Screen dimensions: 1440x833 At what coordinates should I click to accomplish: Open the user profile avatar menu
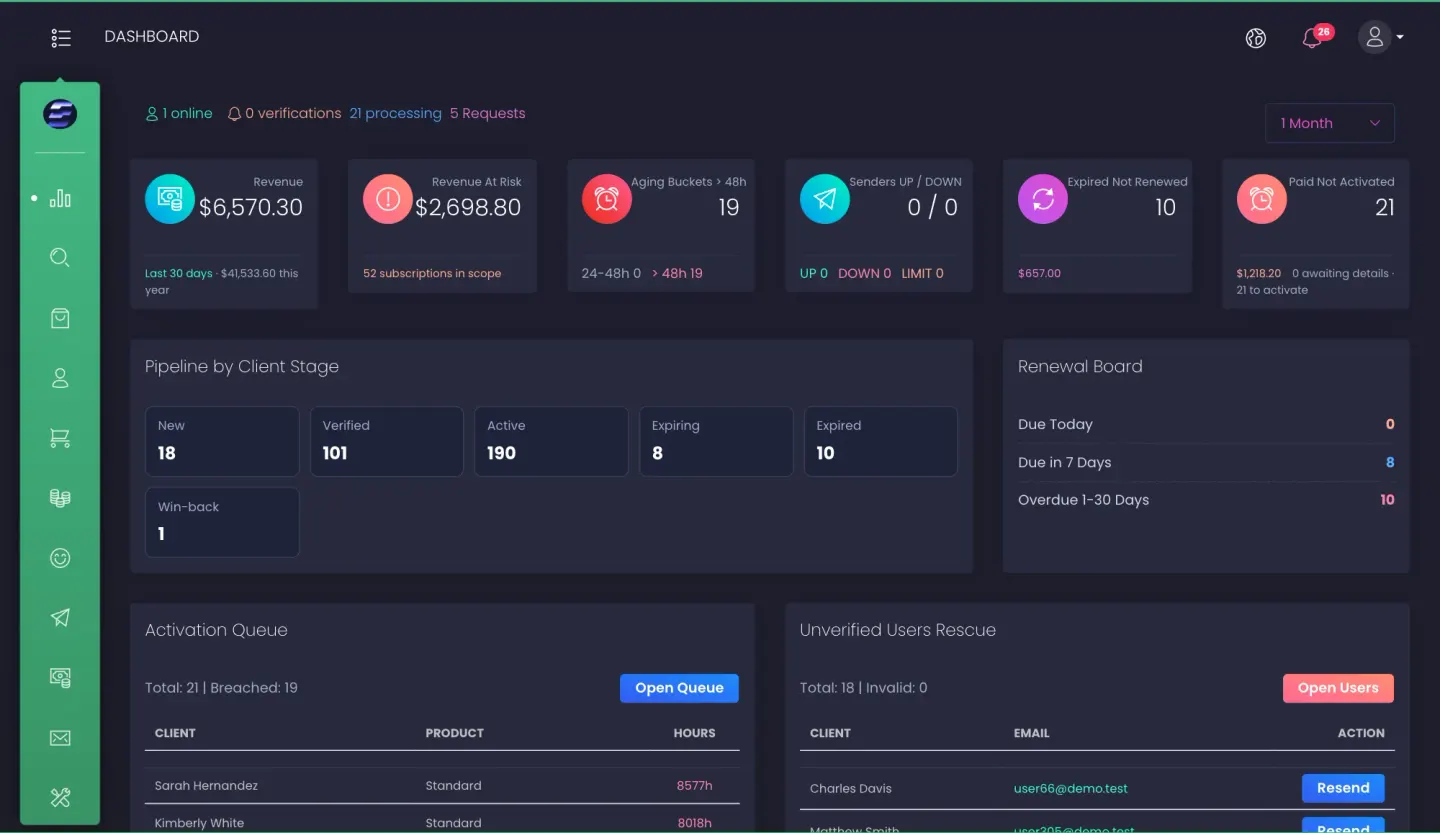click(x=1380, y=37)
